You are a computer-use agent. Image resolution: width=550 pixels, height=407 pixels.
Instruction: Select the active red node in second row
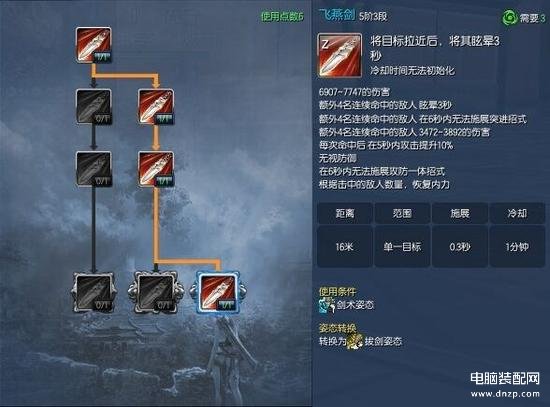(x=156, y=107)
